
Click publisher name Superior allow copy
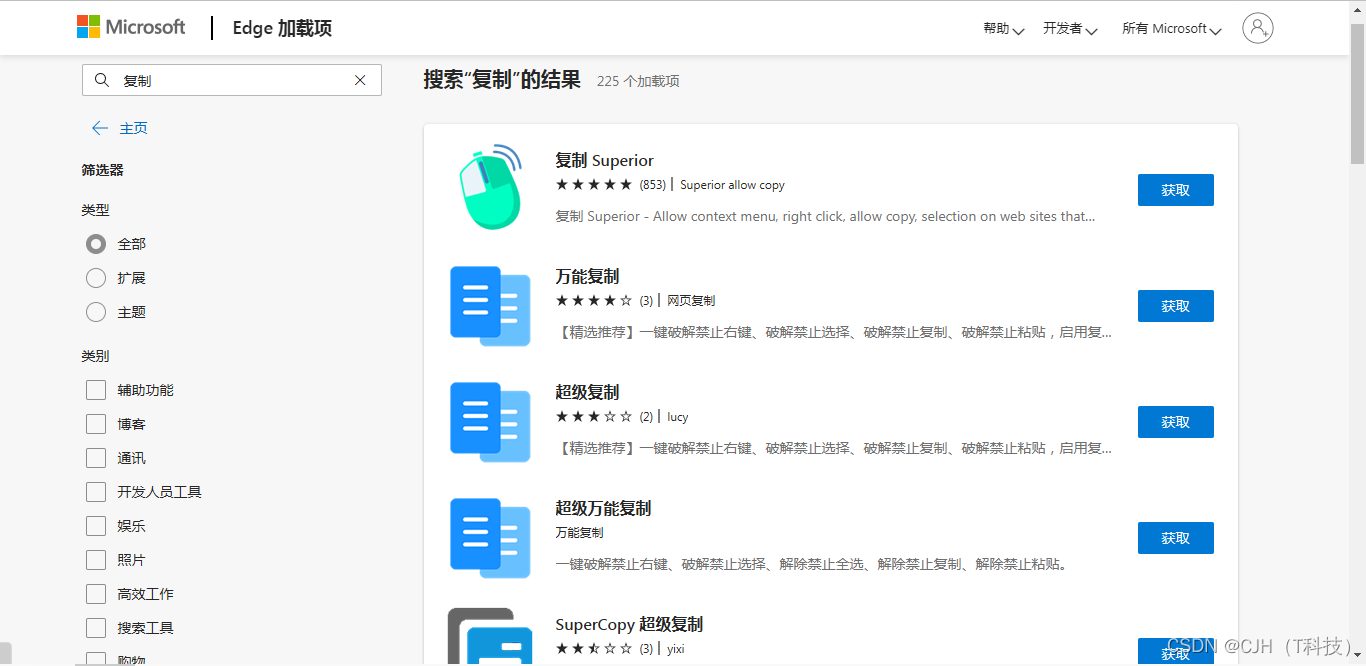(732, 185)
